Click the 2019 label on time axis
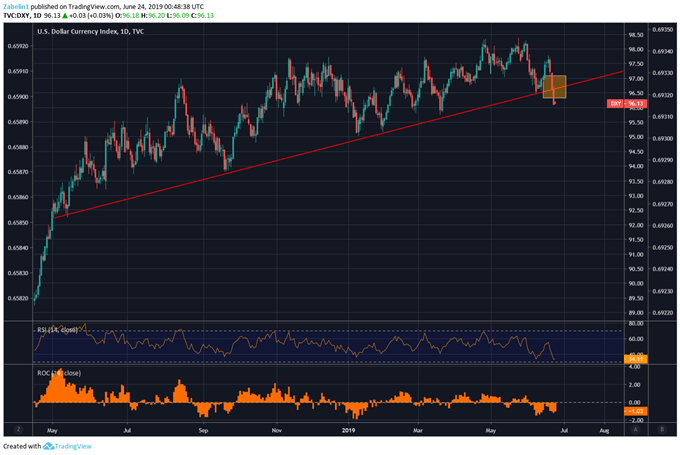 tap(348, 430)
